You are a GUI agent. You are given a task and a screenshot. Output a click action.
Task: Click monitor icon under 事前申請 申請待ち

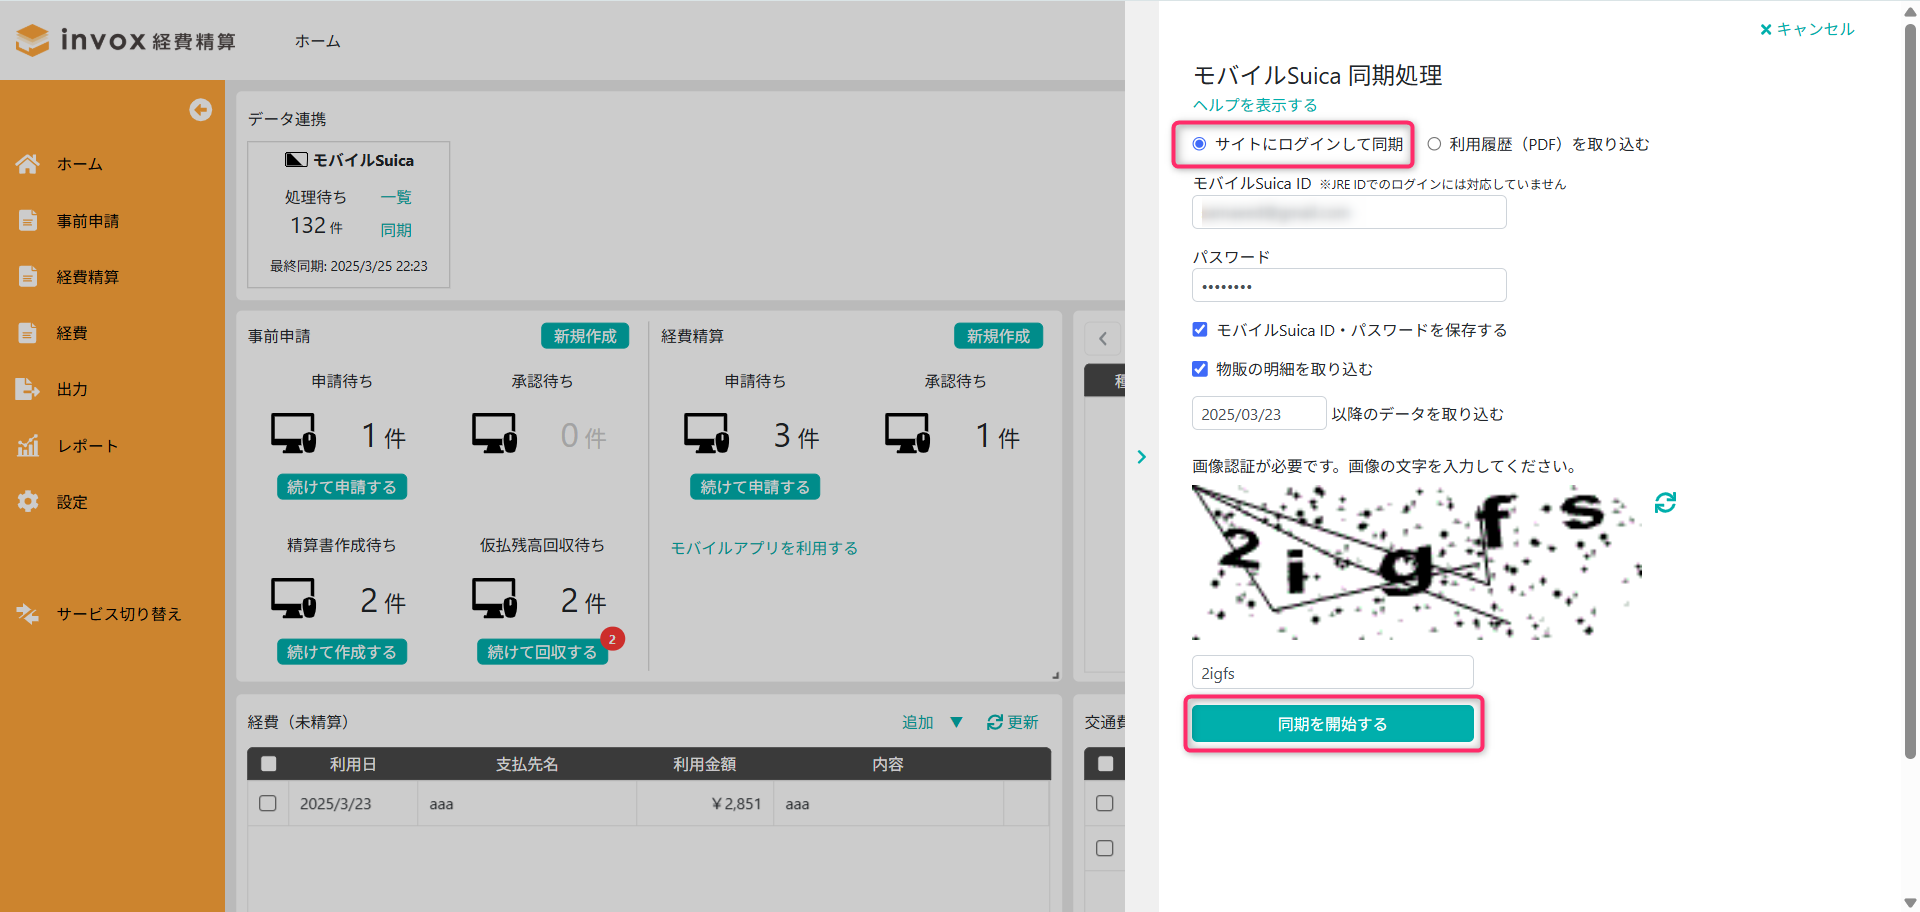294,433
